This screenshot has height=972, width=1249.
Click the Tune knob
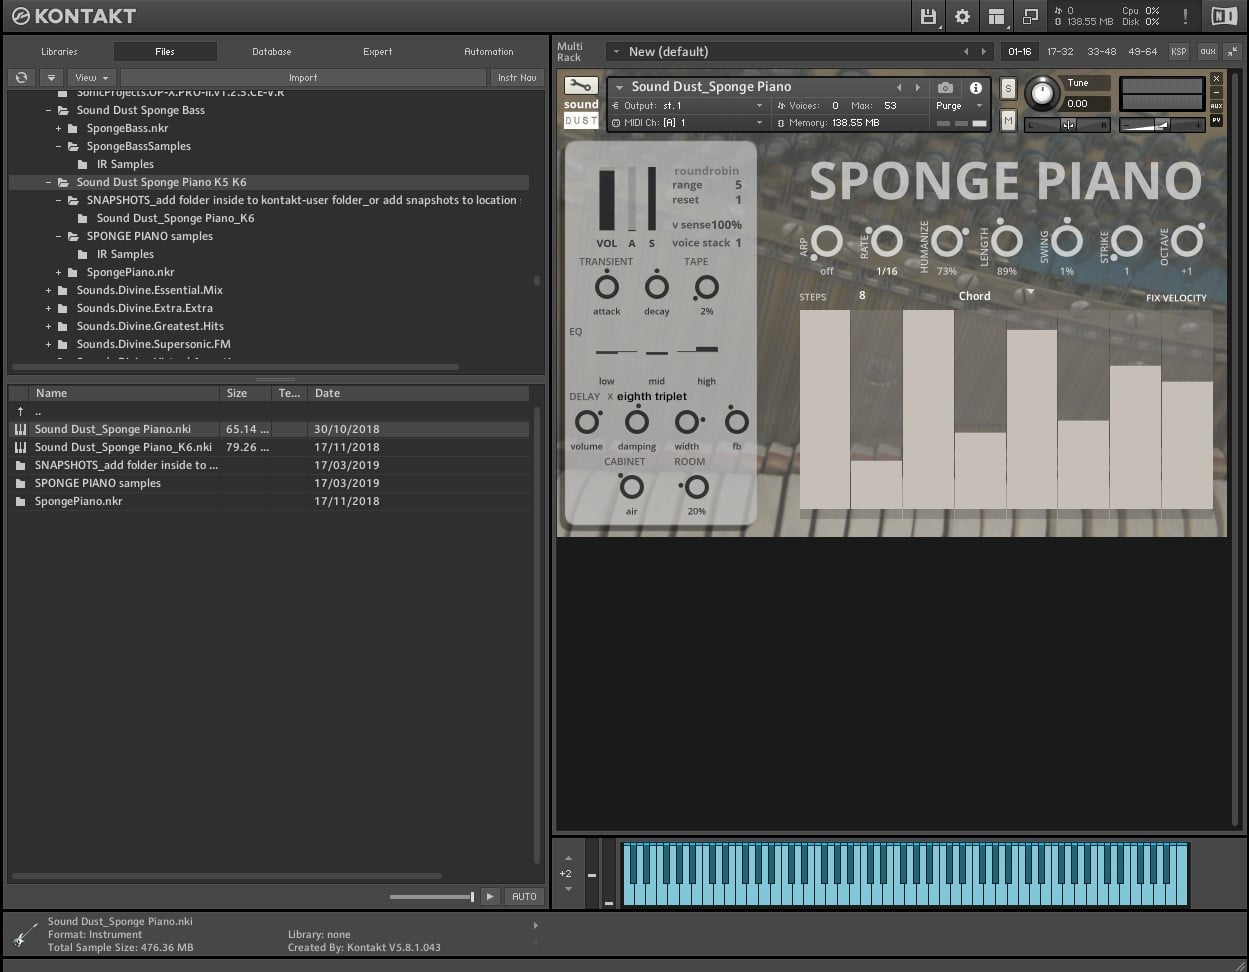[x=1042, y=93]
